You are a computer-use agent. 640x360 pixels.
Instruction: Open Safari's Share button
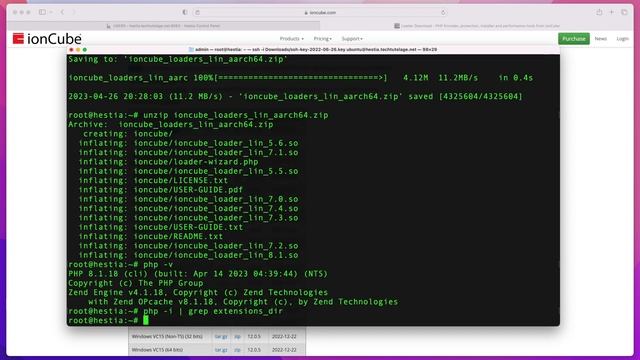pyautogui.click(x=599, y=12)
